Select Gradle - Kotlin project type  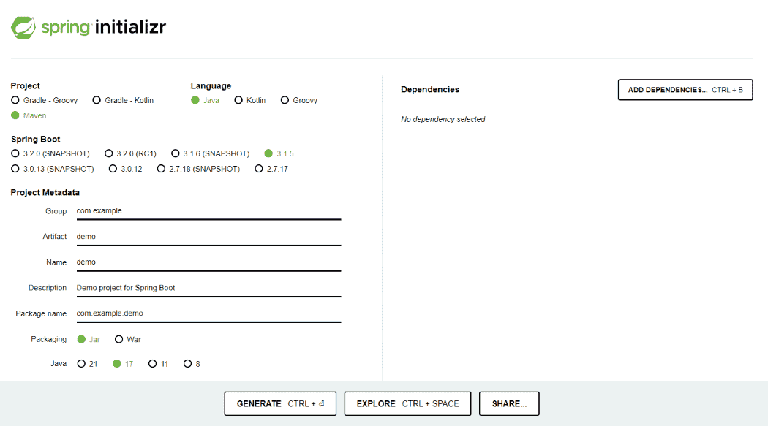(x=123, y=100)
